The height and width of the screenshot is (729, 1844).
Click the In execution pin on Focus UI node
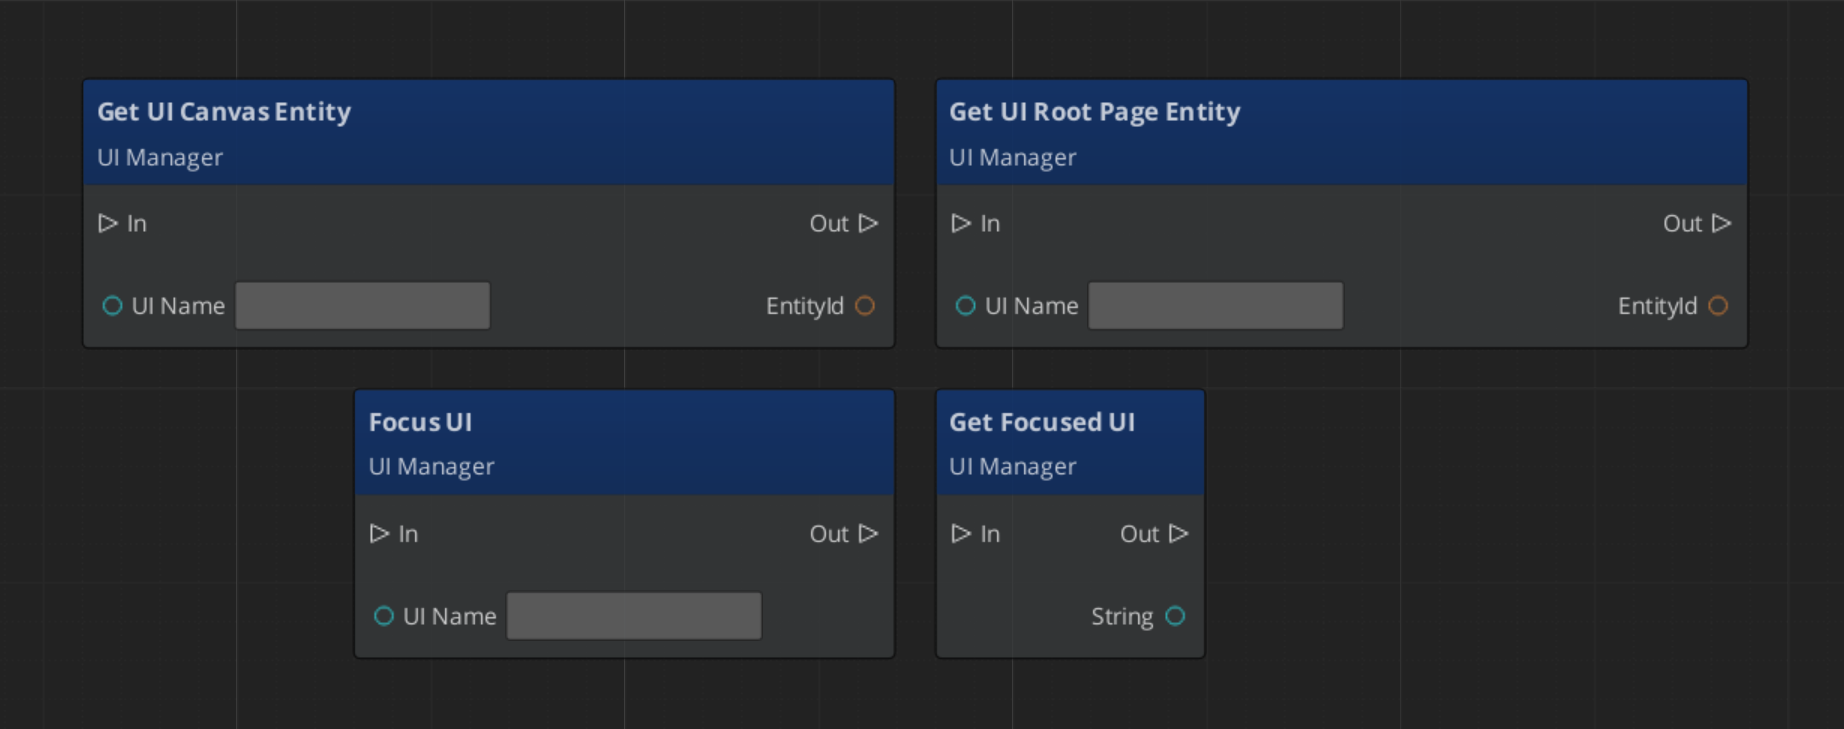tap(379, 534)
